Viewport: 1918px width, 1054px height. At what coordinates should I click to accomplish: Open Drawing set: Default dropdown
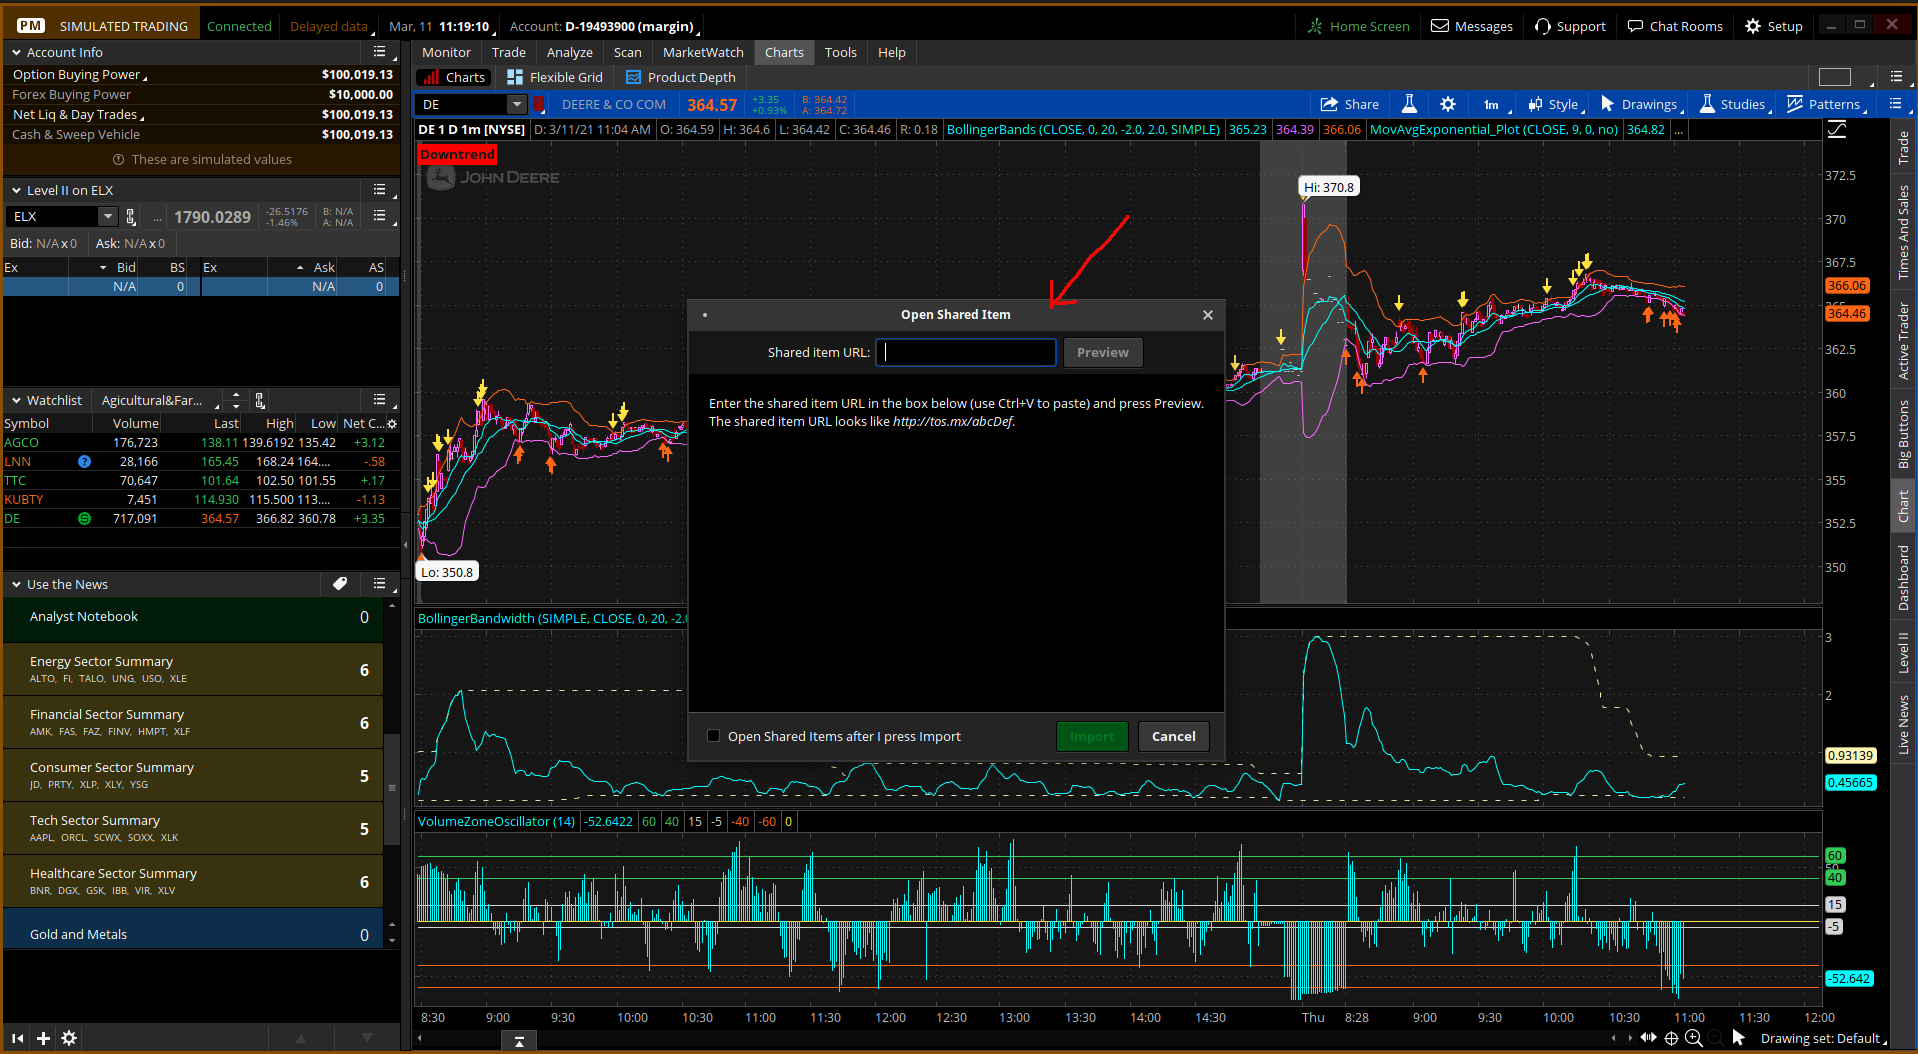(x=1824, y=1038)
